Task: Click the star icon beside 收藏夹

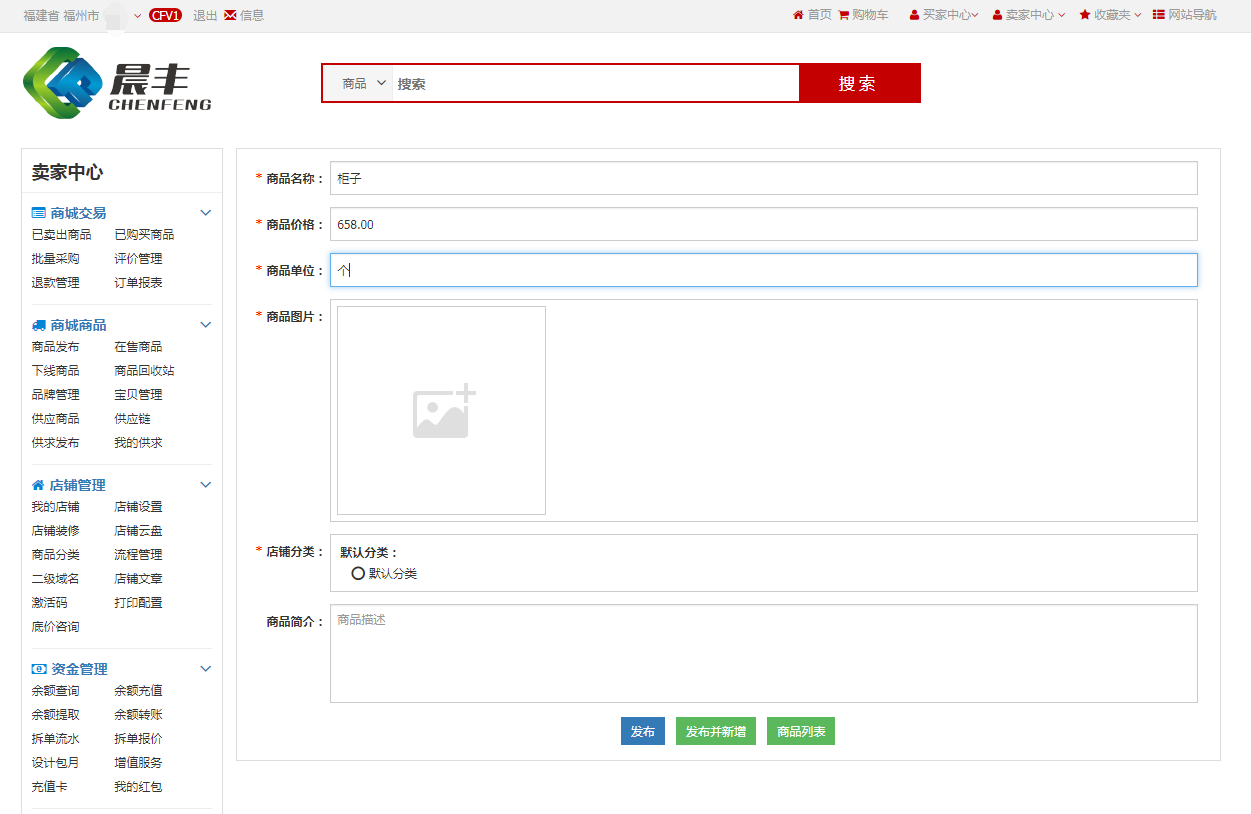Action: tap(1085, 15)
